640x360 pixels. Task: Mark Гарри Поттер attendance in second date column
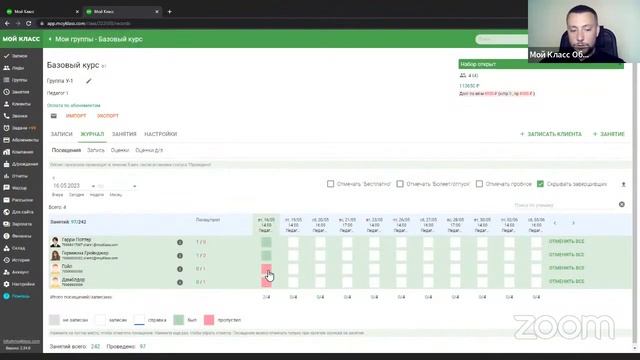(x=293, y=242)
